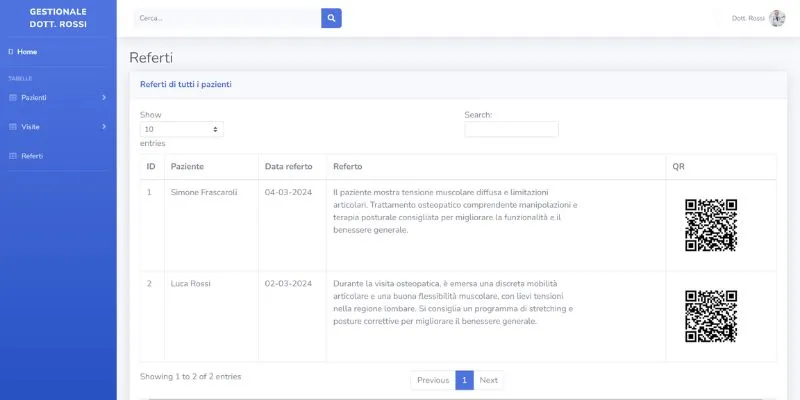
Task: Open QR code for Simone Frascaroli
Action: (x=710, y=225)
